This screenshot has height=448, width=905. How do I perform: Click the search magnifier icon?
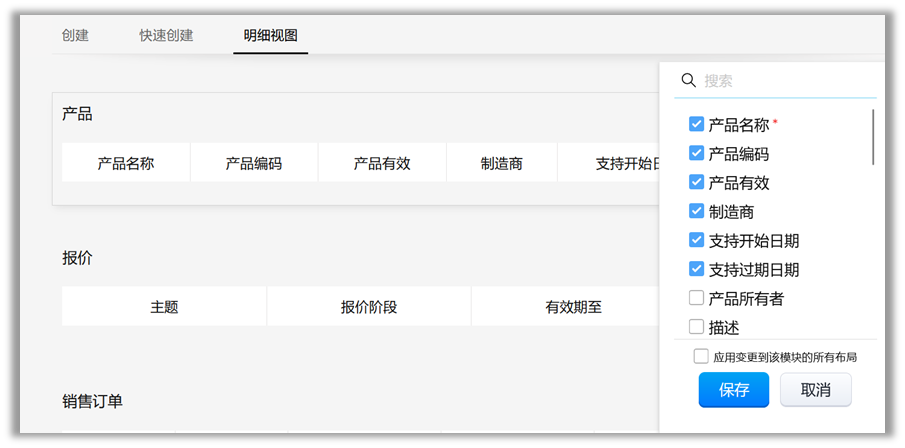(688, 80)
